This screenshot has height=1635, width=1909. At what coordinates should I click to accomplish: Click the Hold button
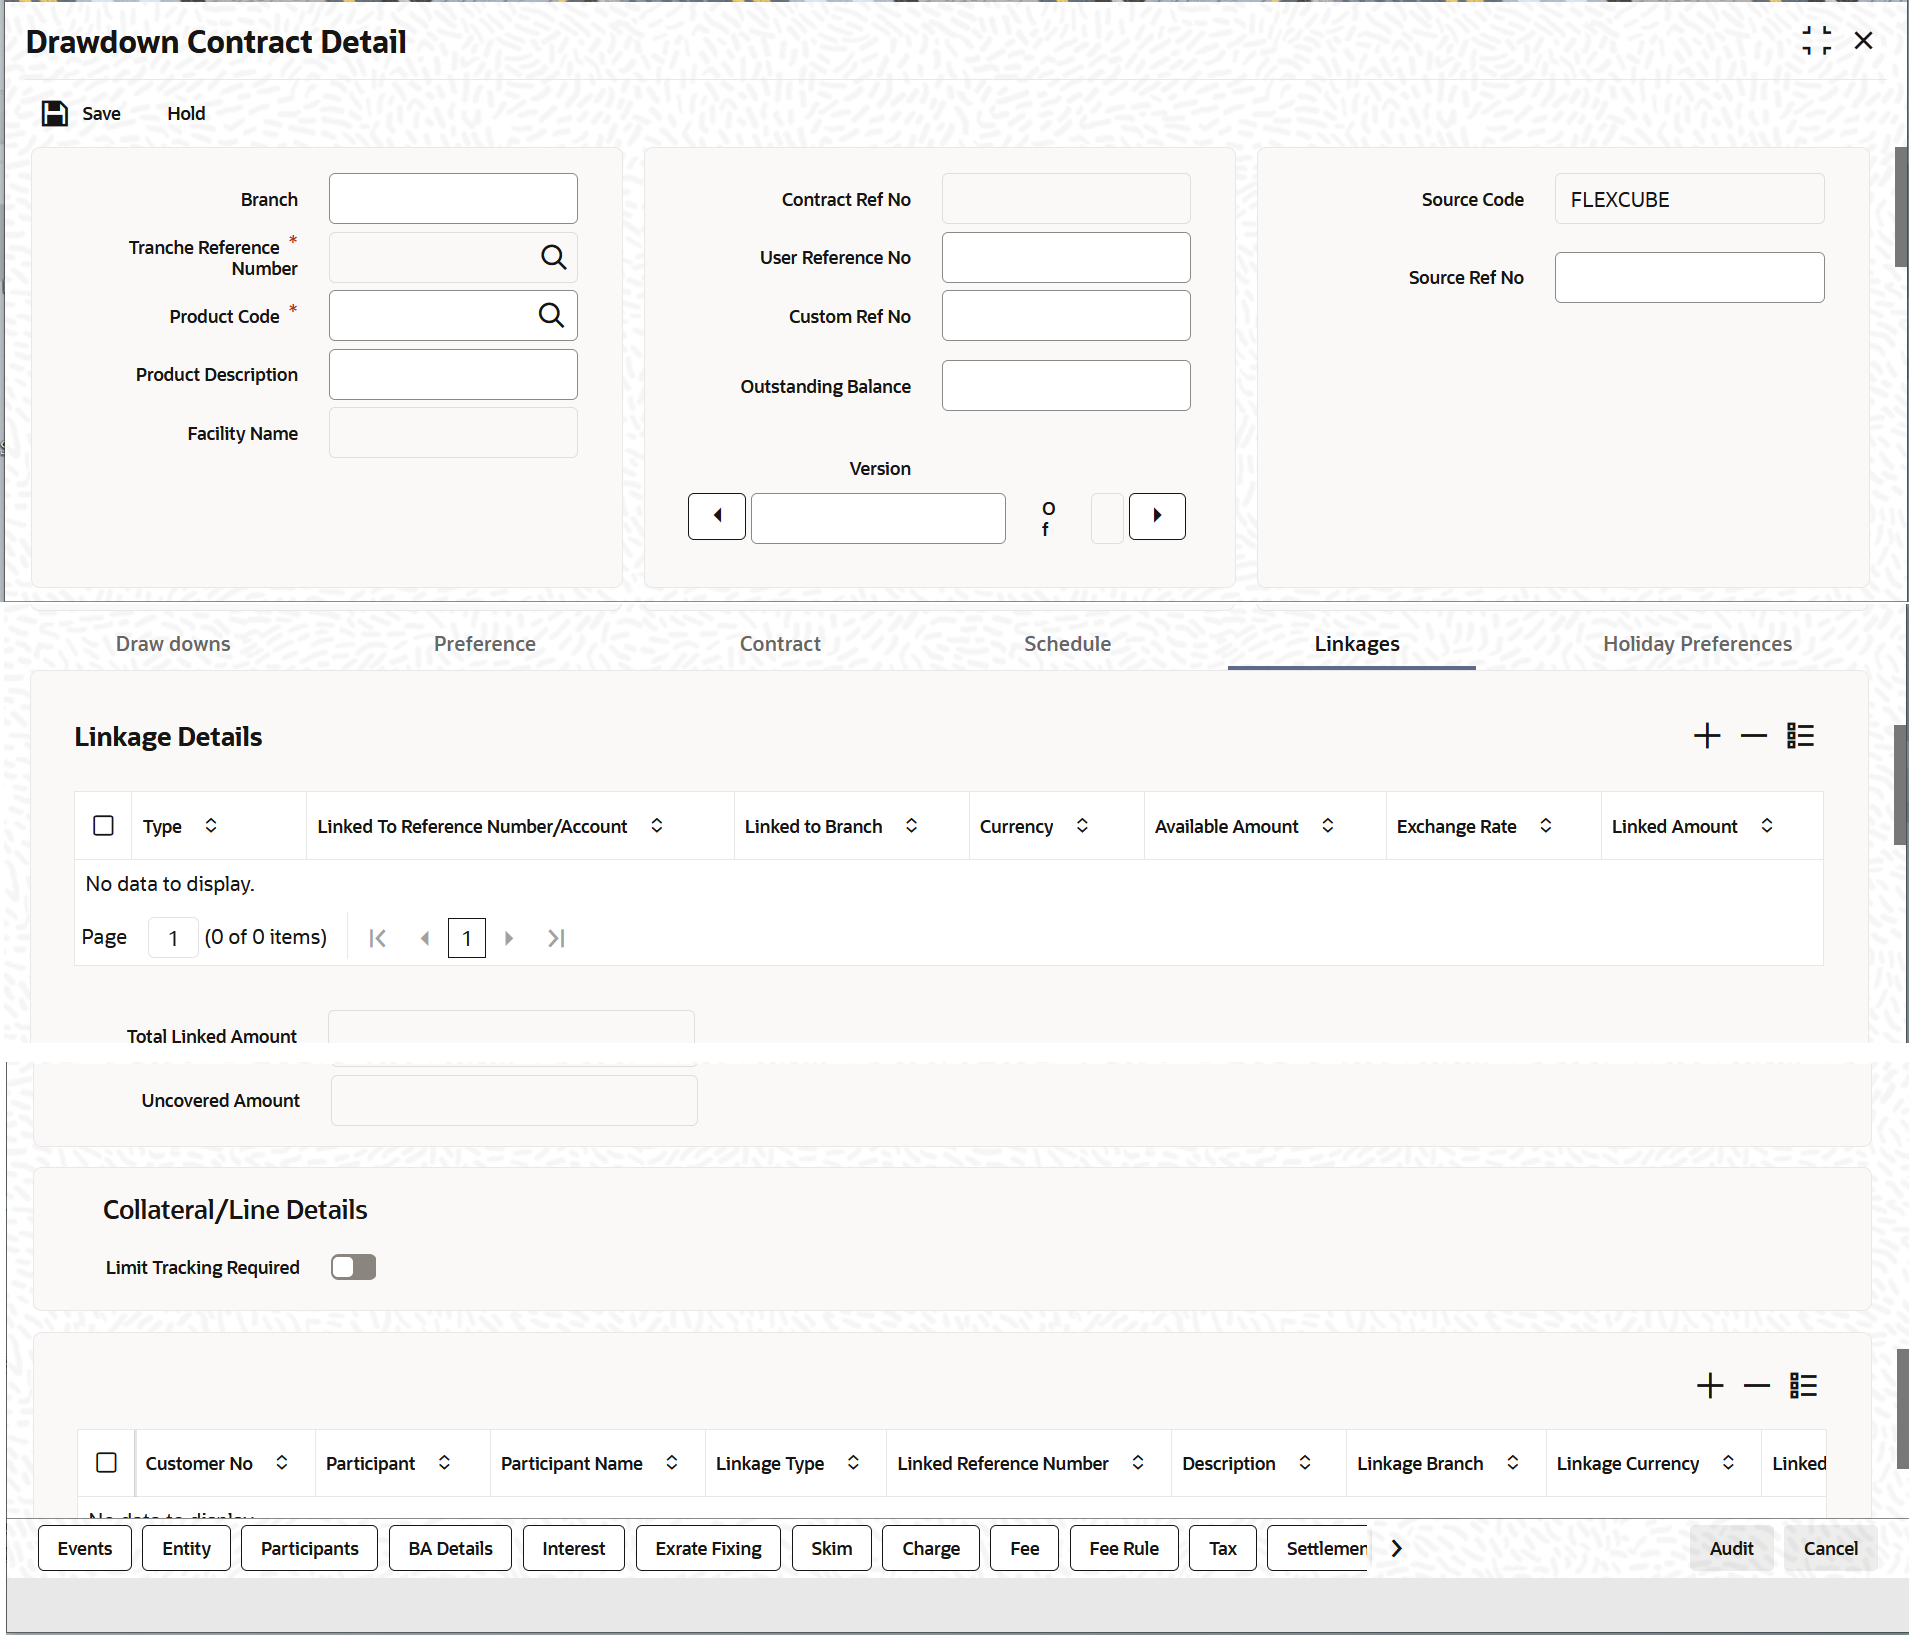pos(186,113)
